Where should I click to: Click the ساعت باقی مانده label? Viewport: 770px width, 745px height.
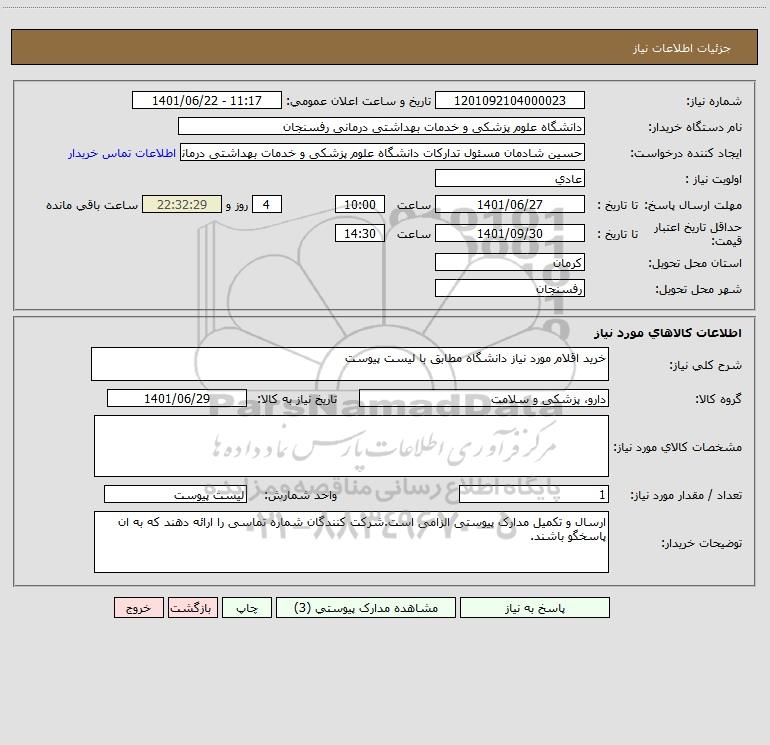click(x=92, y=205)
